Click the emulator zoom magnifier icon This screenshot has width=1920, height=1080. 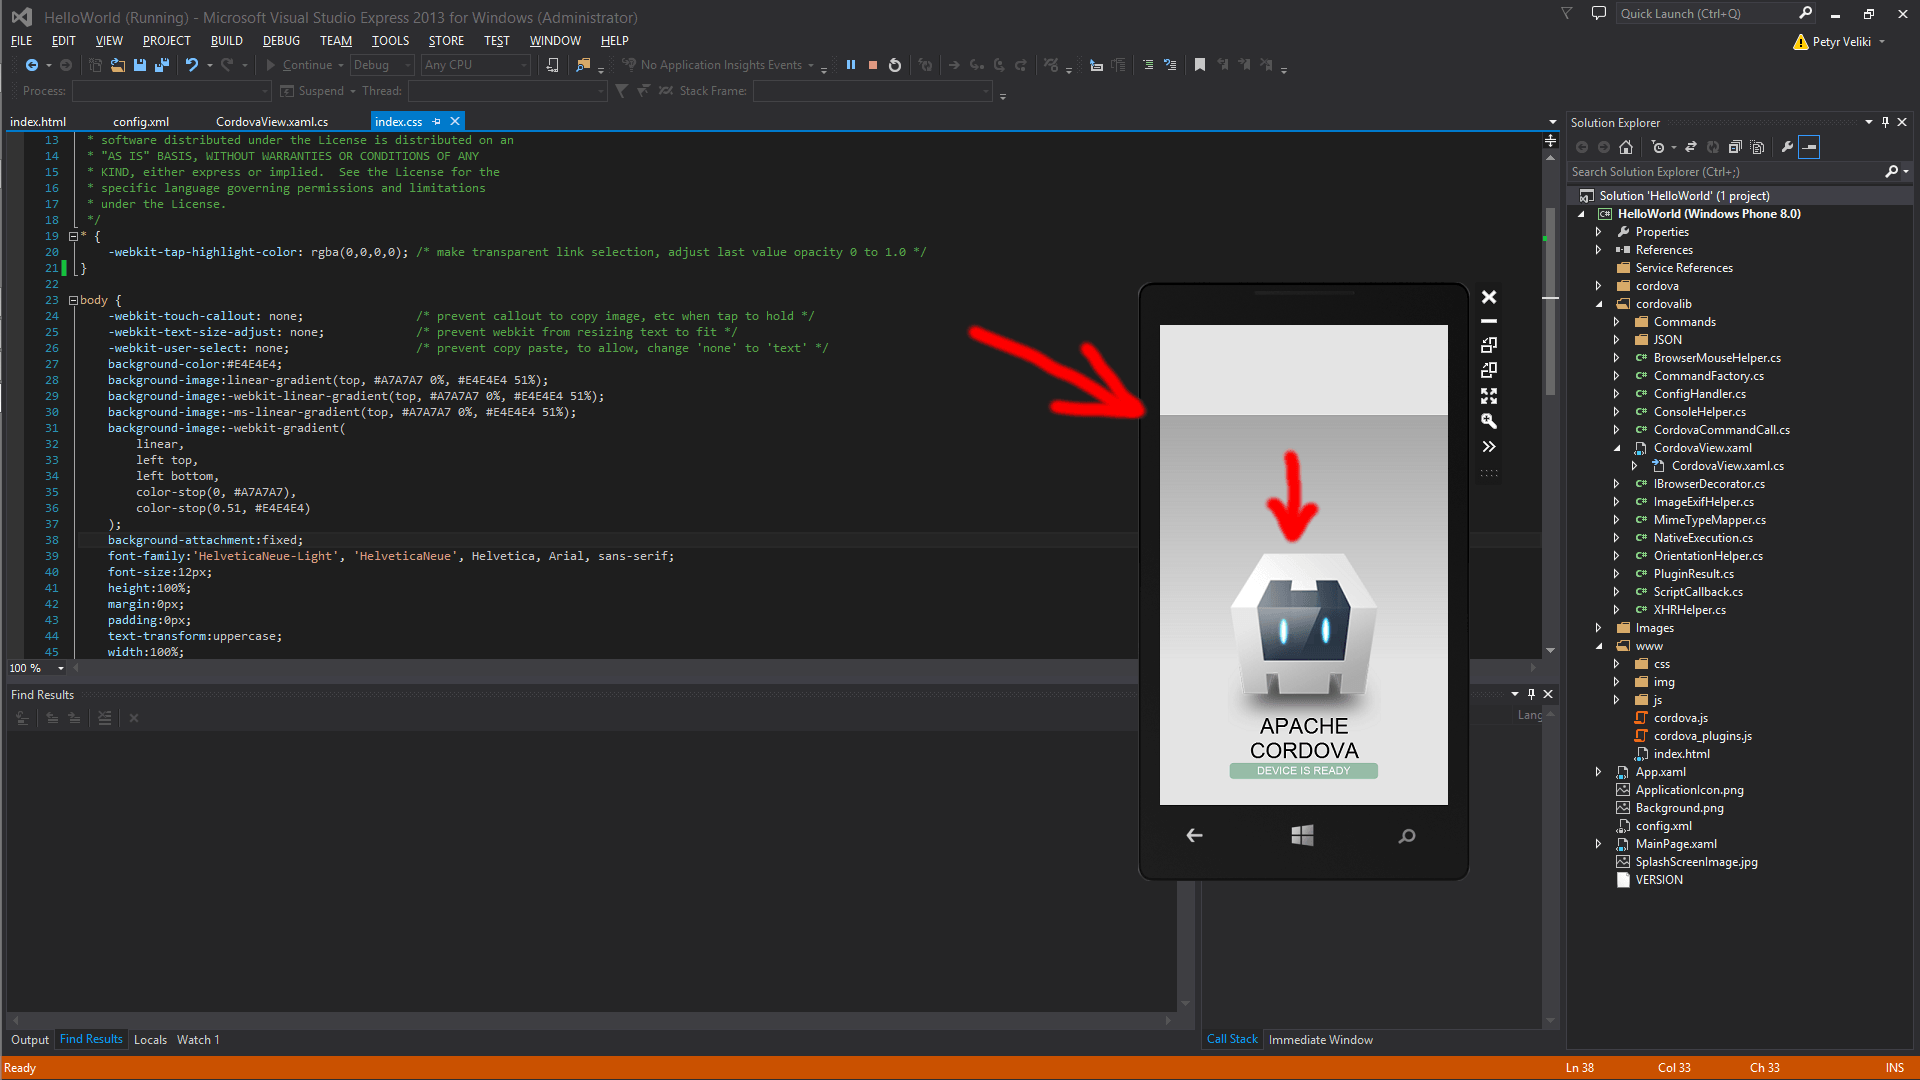[1489, 421]
